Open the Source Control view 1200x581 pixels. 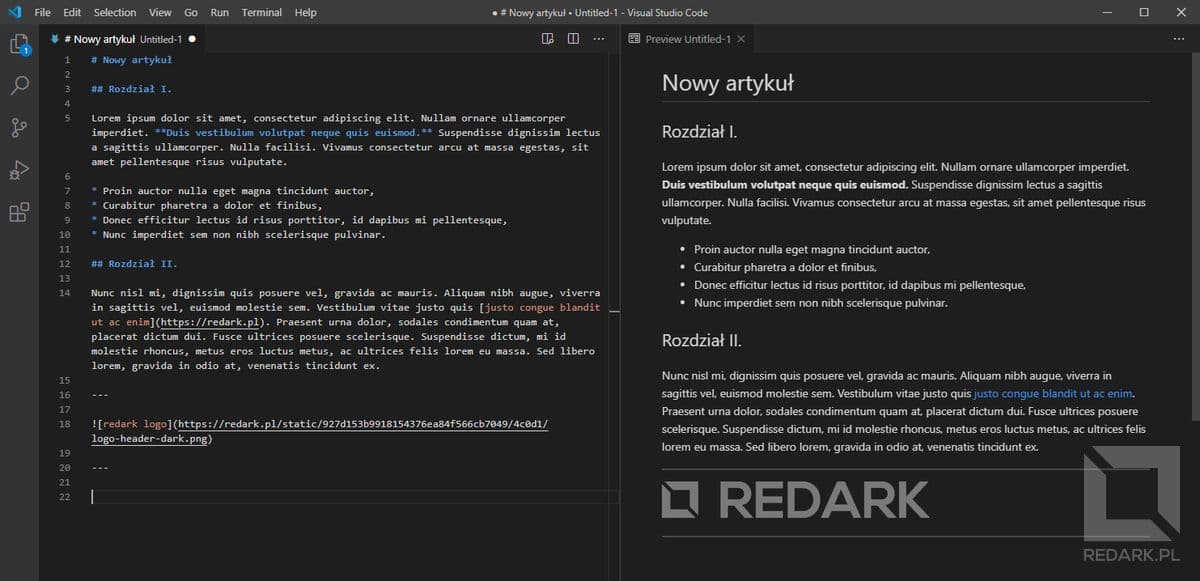click(19, 128)
